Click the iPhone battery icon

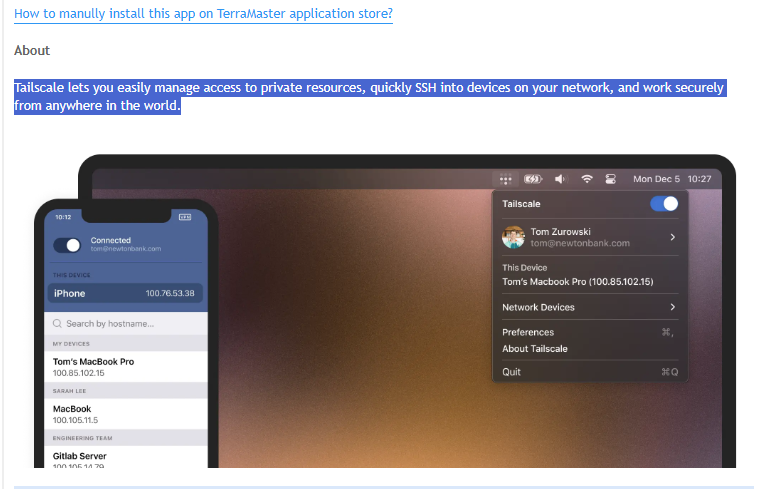[x=185, y=217]
